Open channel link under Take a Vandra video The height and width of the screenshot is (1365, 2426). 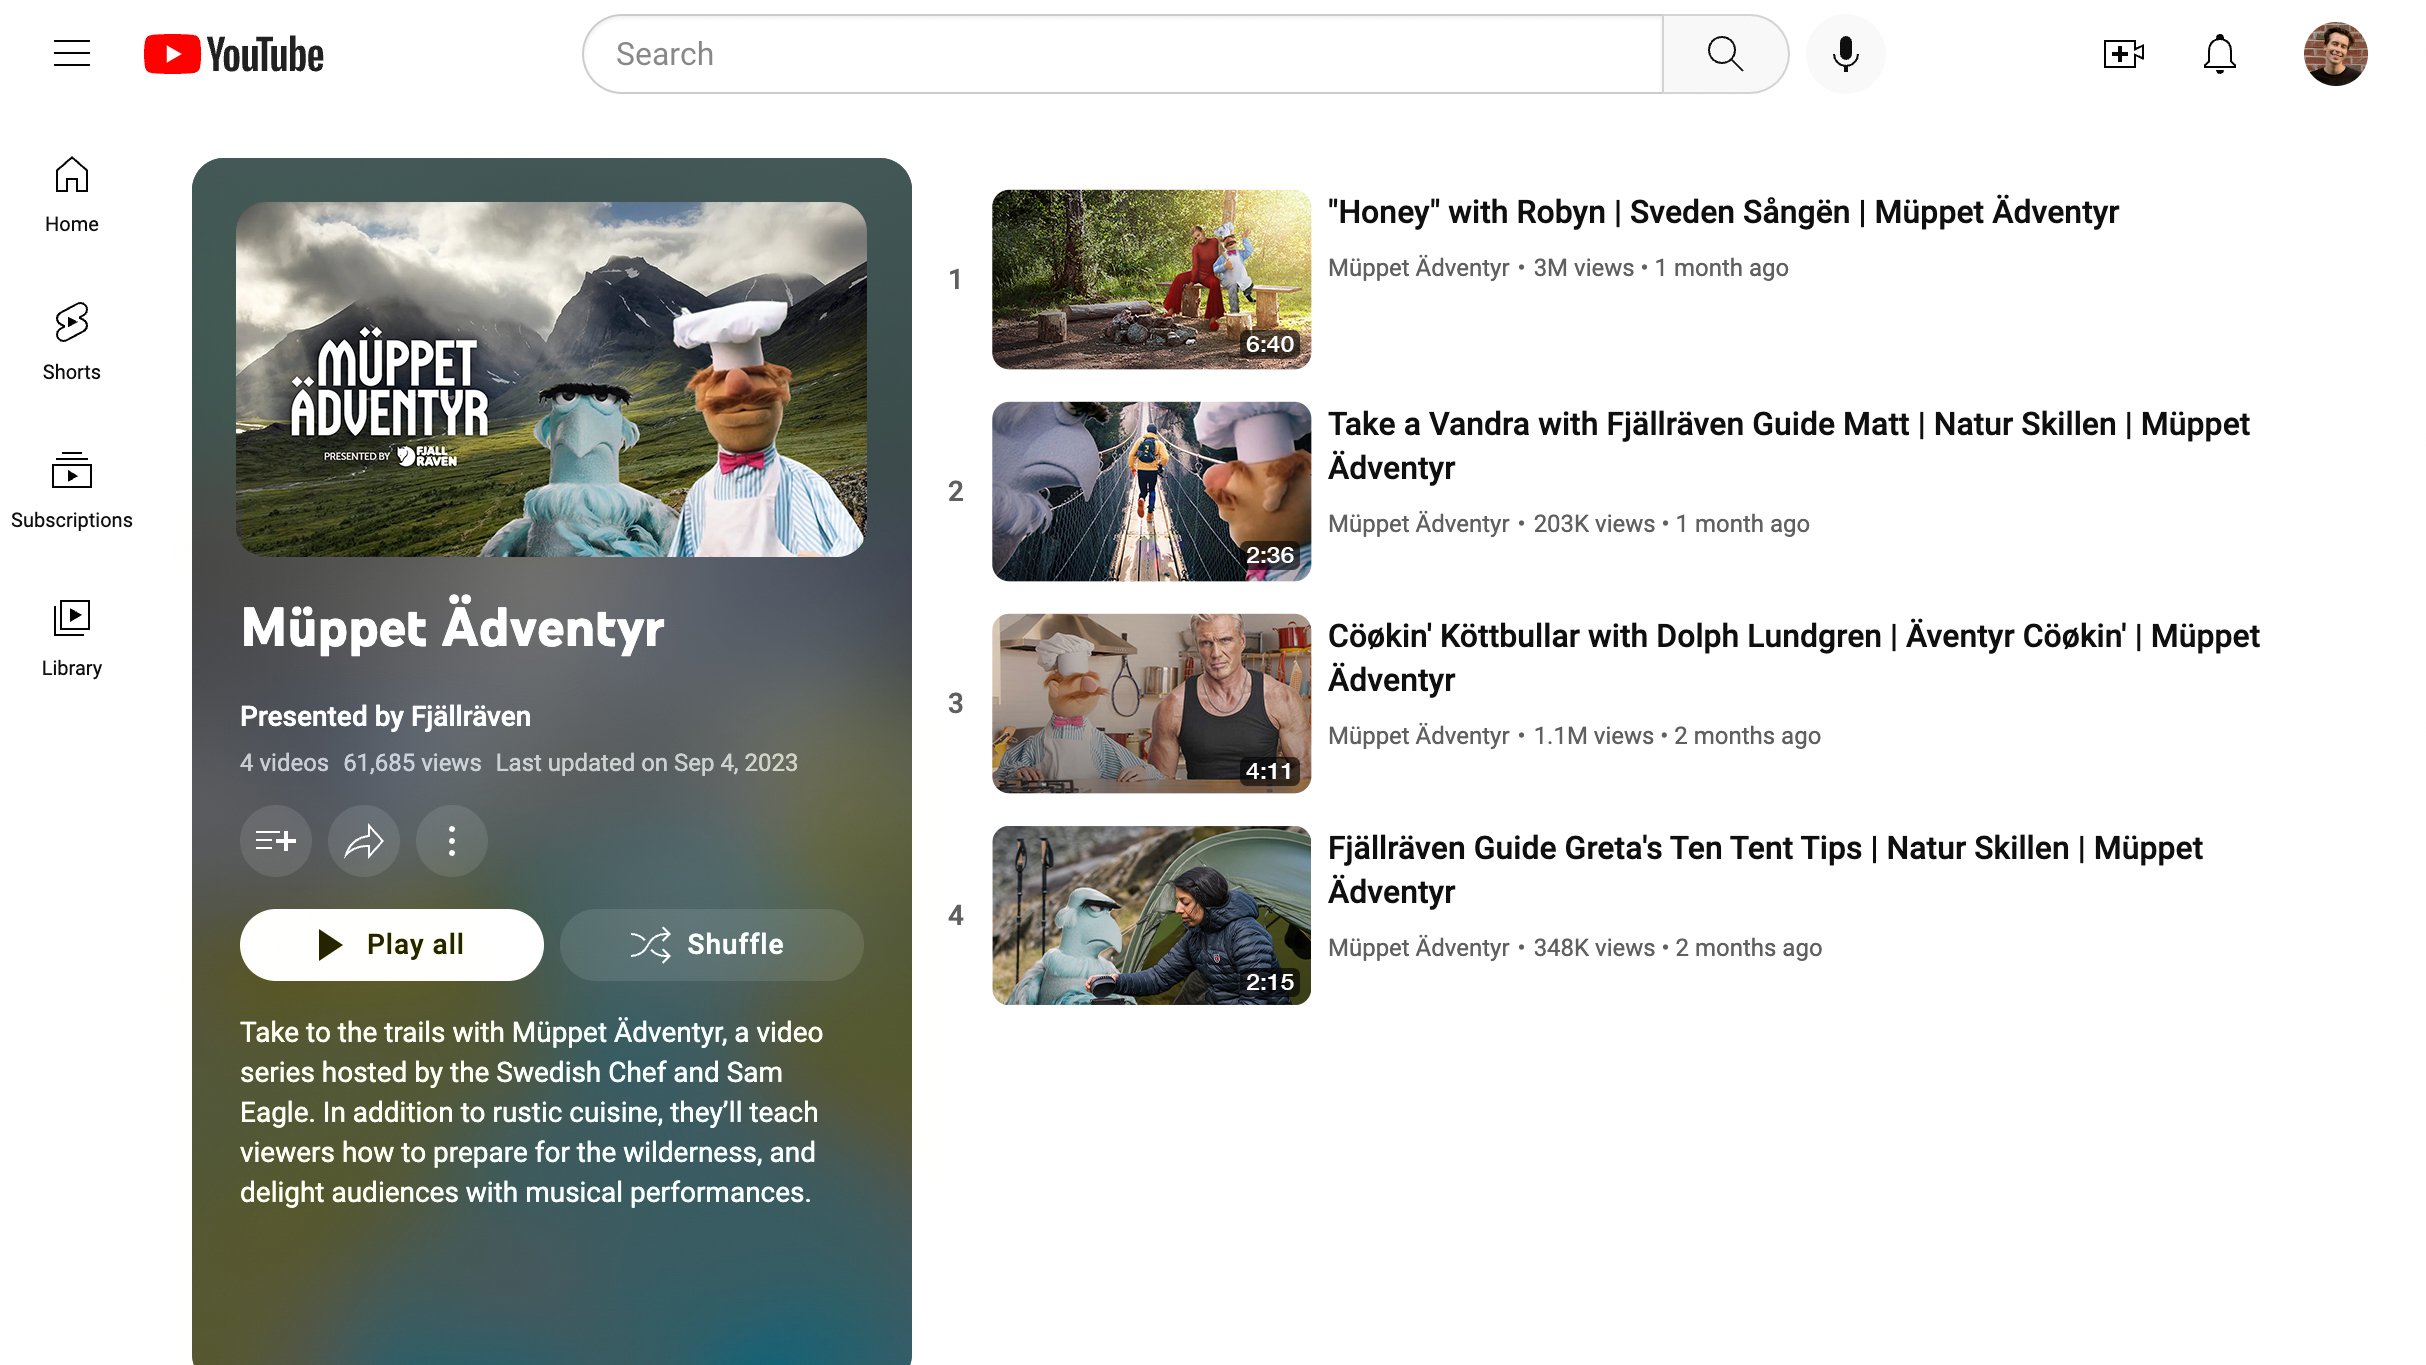[x=1418, y=524]
